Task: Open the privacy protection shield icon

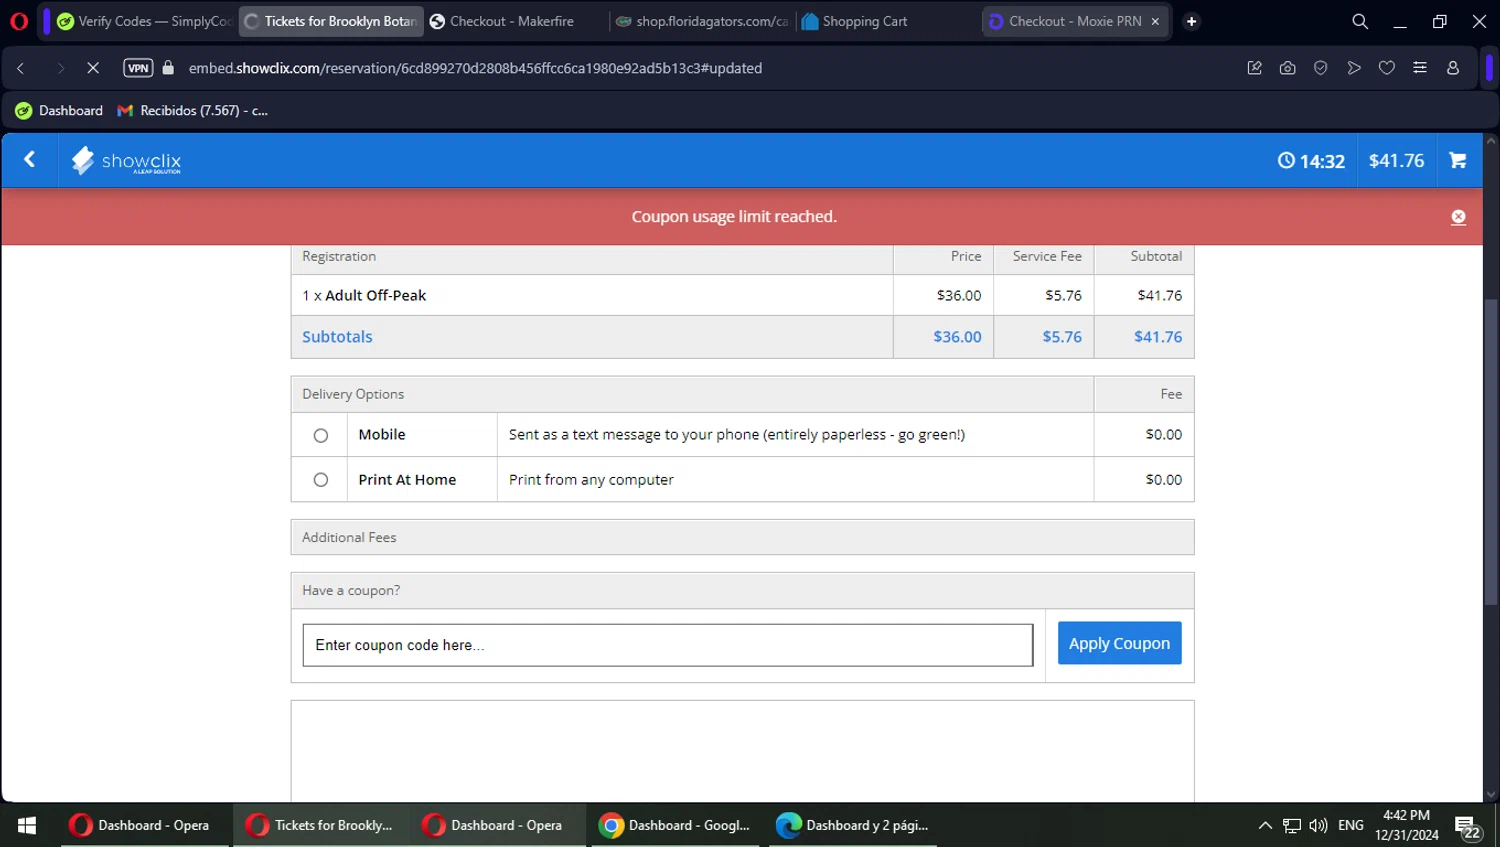Action: pos(1320,68)
